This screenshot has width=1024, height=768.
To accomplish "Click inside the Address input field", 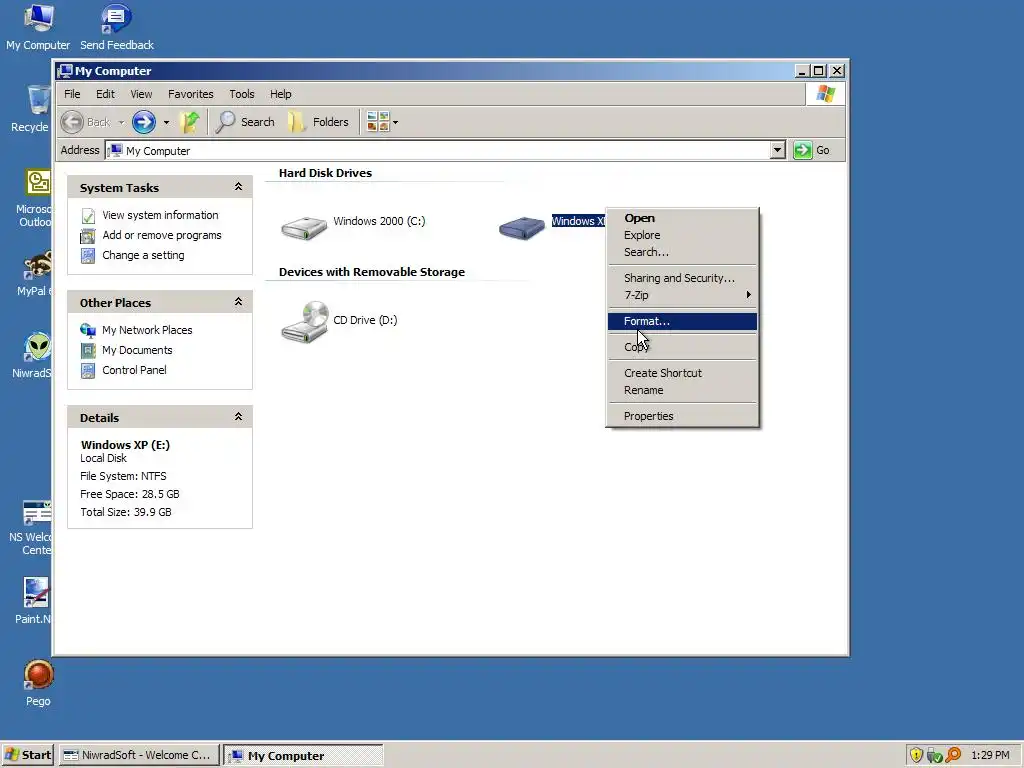I will [438, 150].
